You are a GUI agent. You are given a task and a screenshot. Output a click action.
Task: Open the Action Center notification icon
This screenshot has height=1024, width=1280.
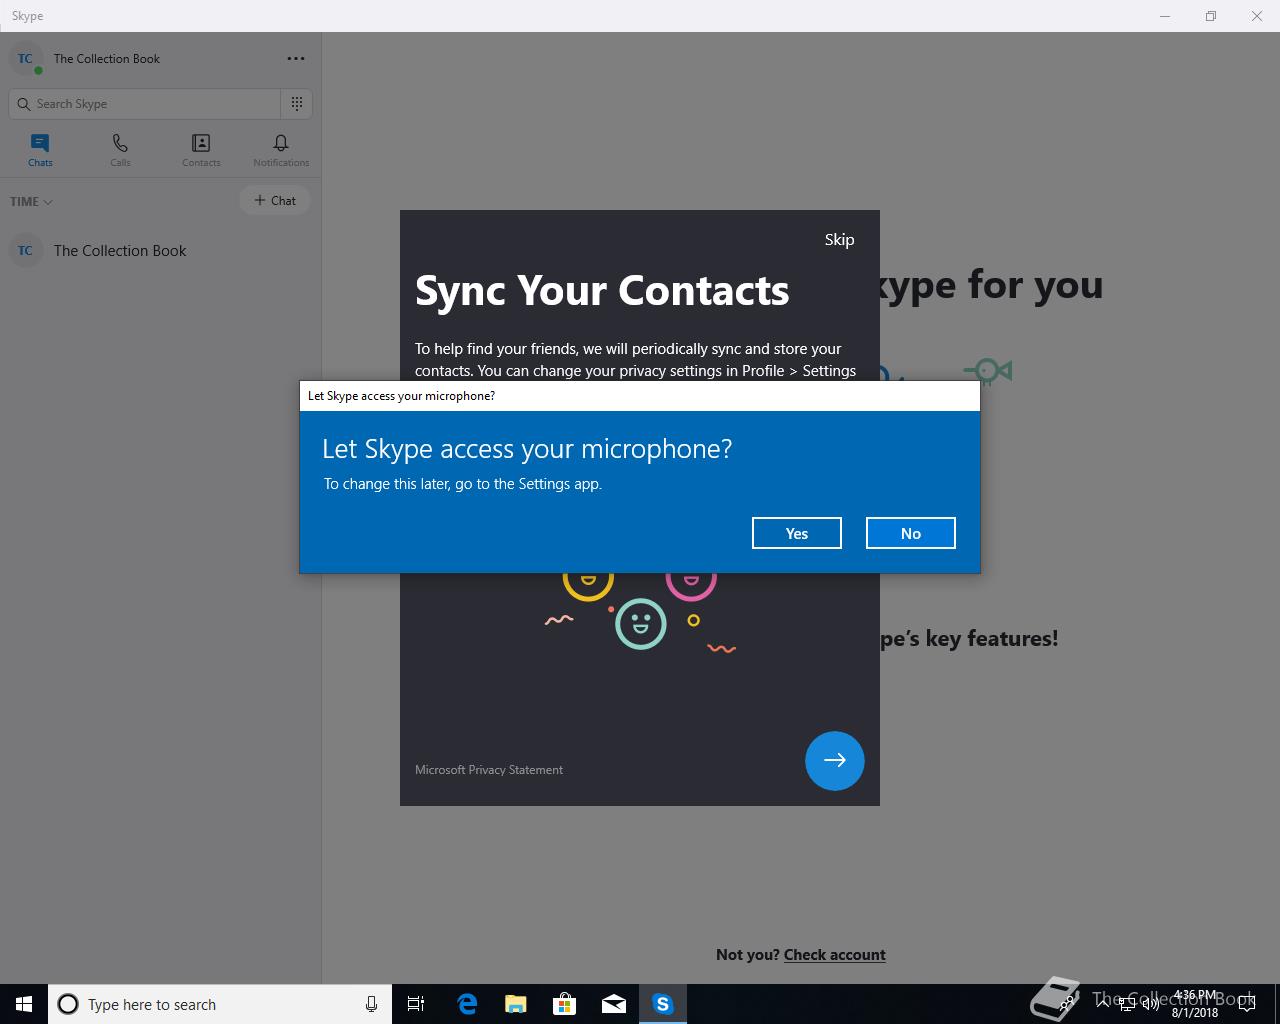(1246, 1004)
